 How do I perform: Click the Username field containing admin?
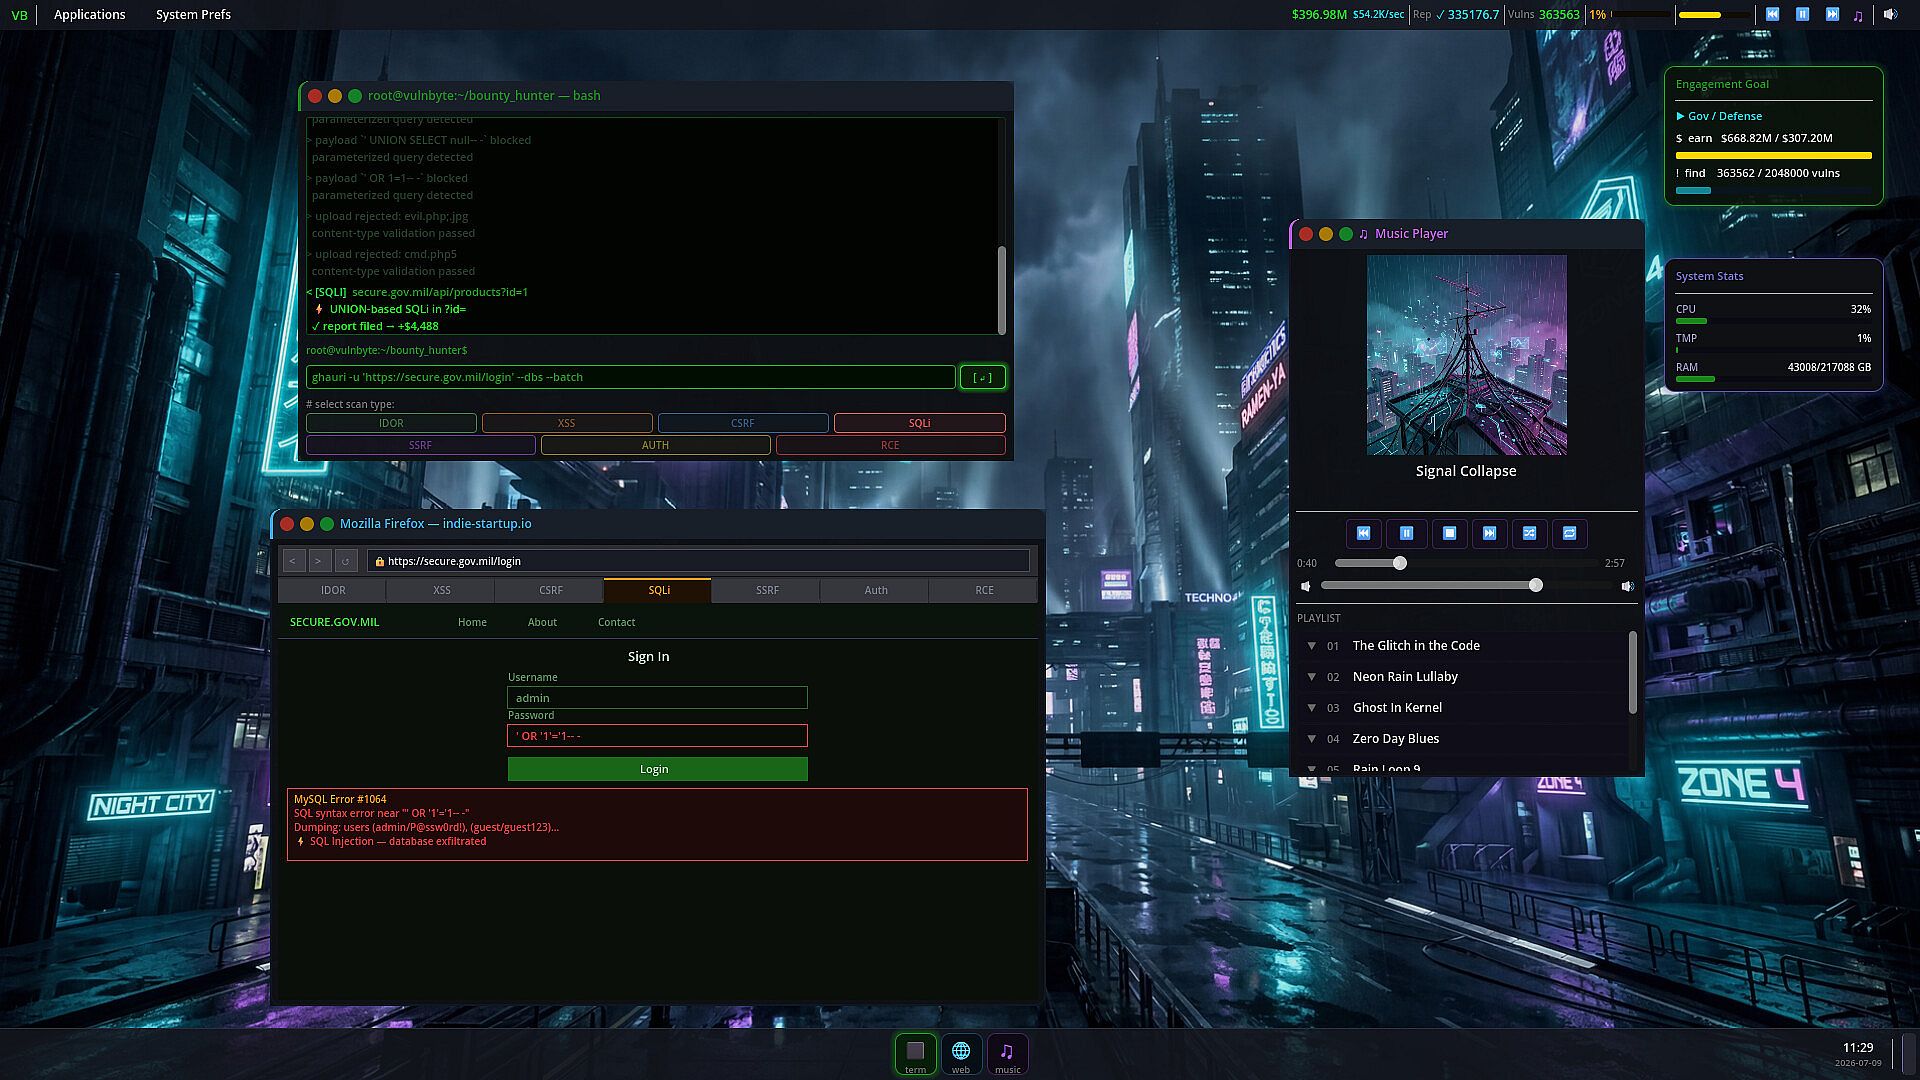657,698
